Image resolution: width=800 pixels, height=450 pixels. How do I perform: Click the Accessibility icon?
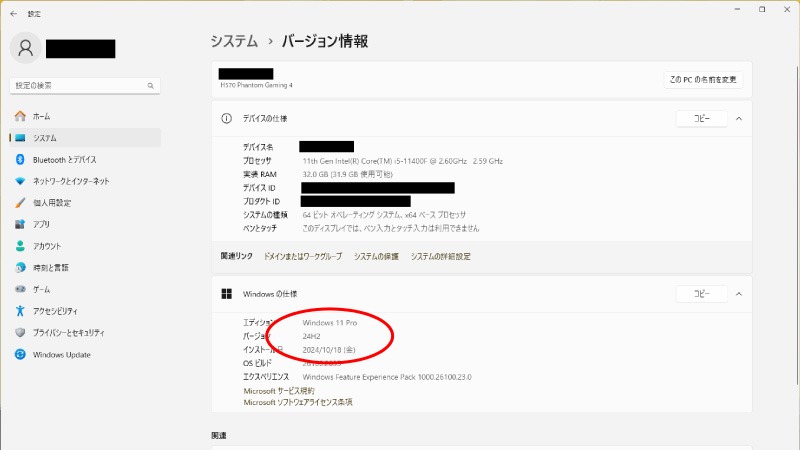pyautogui.click(x=19, y=311)
